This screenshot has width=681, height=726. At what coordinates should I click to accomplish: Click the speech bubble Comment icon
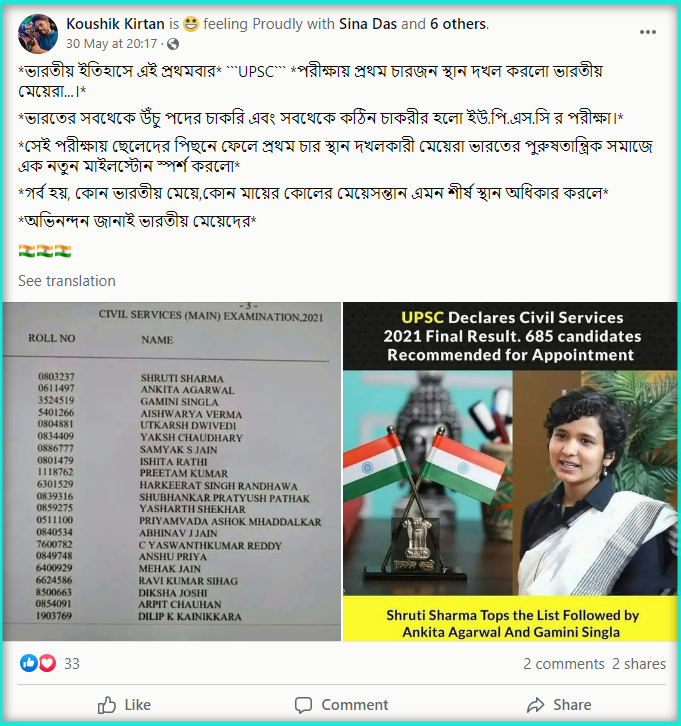point(304,705)
